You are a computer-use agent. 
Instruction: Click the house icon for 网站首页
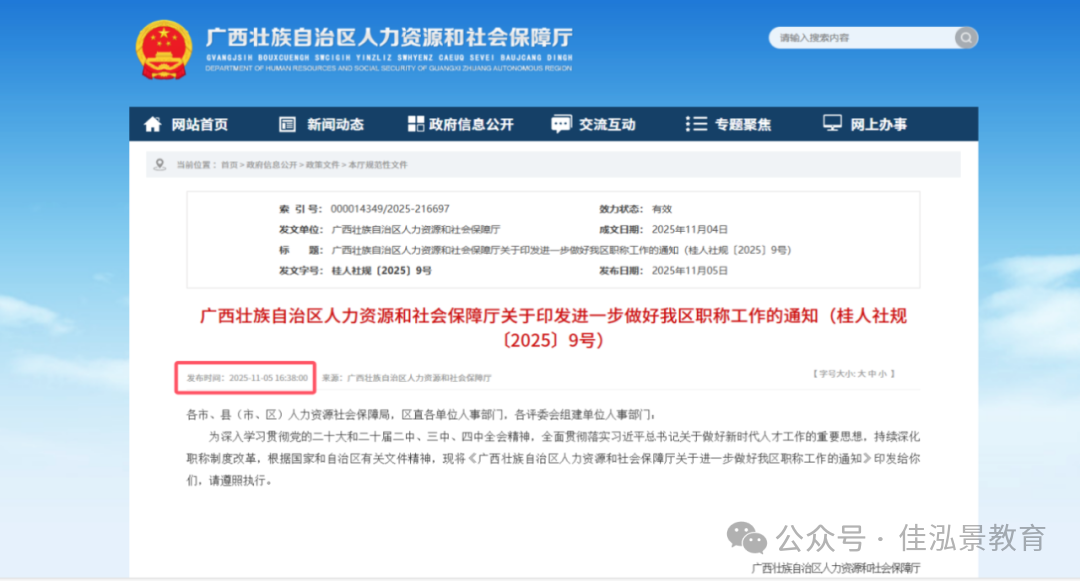pyautogui.click(x=153, y=124)
